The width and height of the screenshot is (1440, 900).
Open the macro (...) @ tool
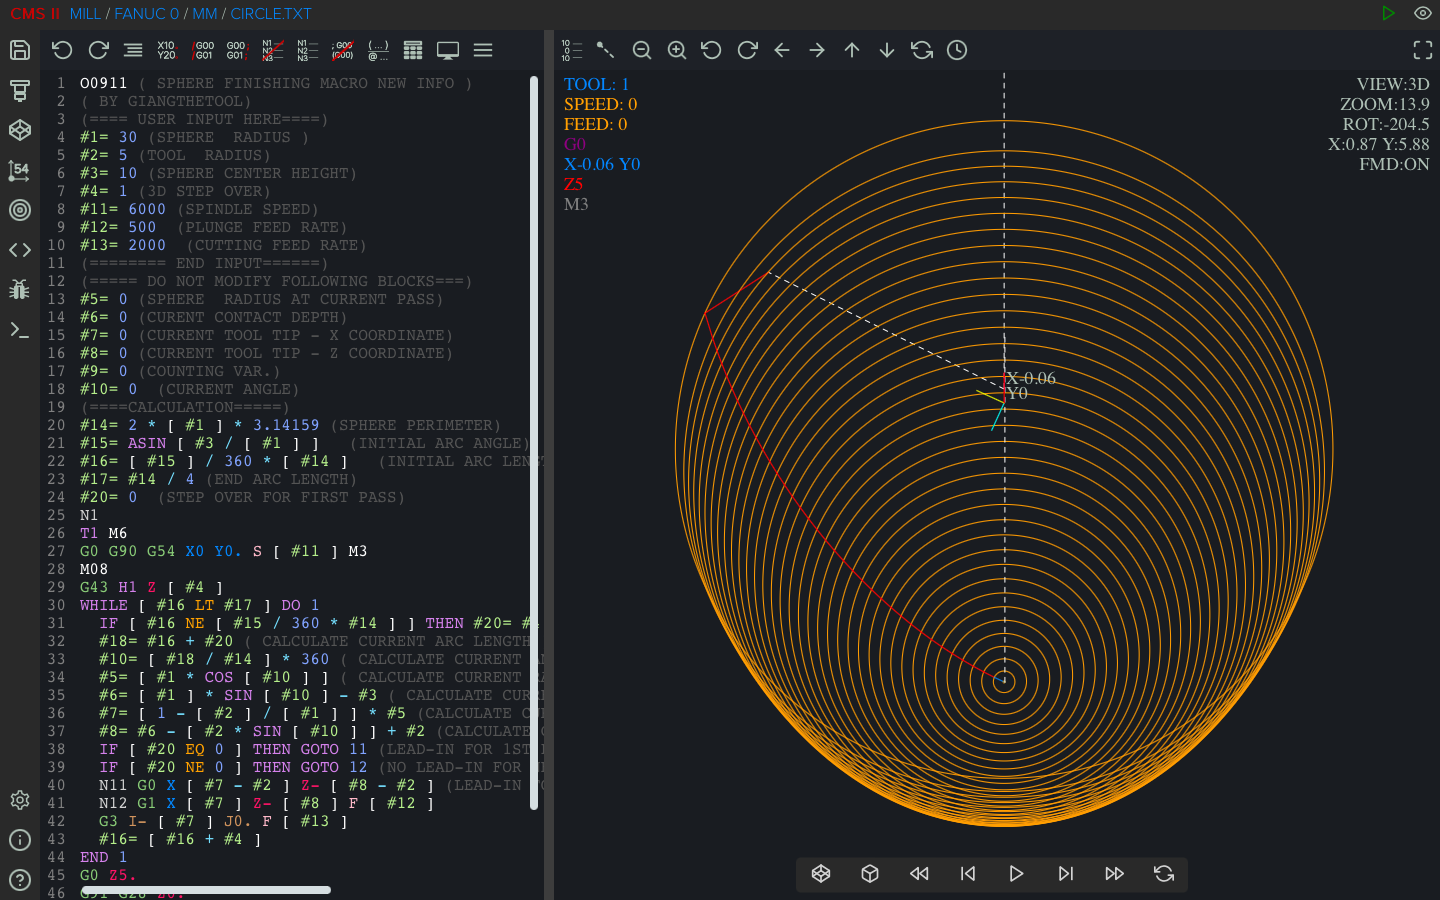pos(378,50)
